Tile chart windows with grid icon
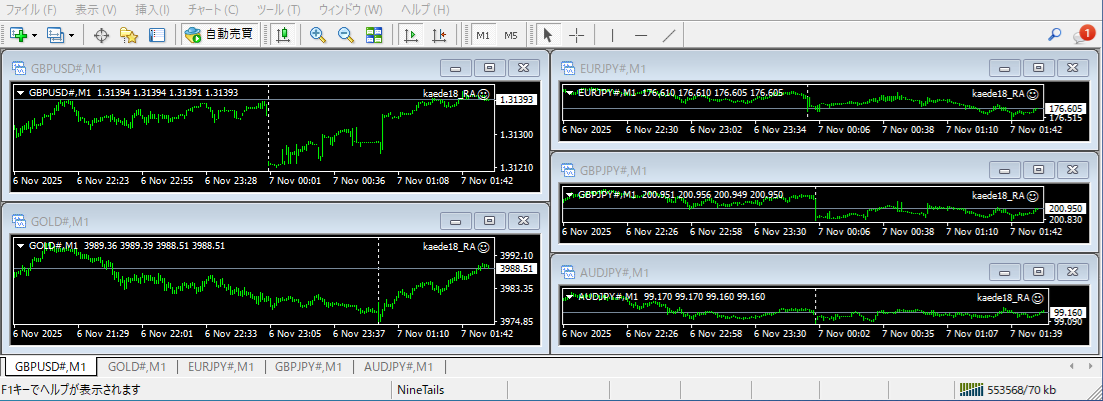 point(374,35)
